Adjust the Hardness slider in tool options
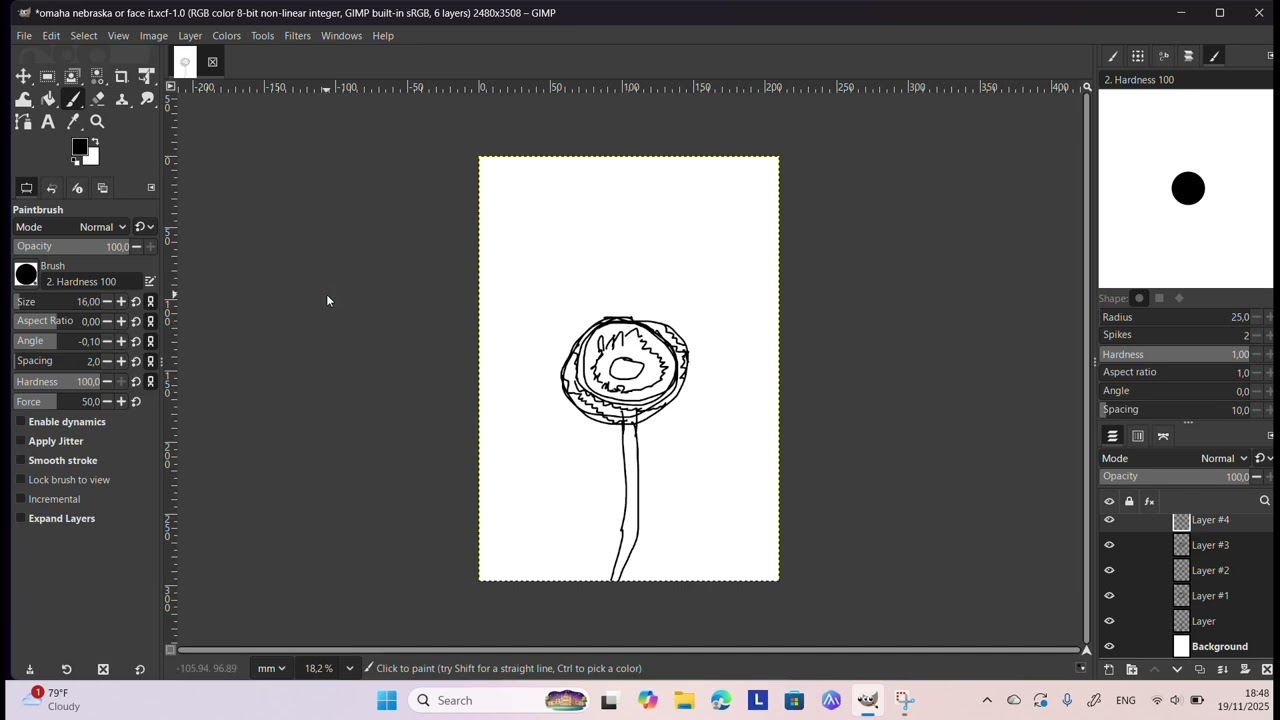 (x=58, y=382)
